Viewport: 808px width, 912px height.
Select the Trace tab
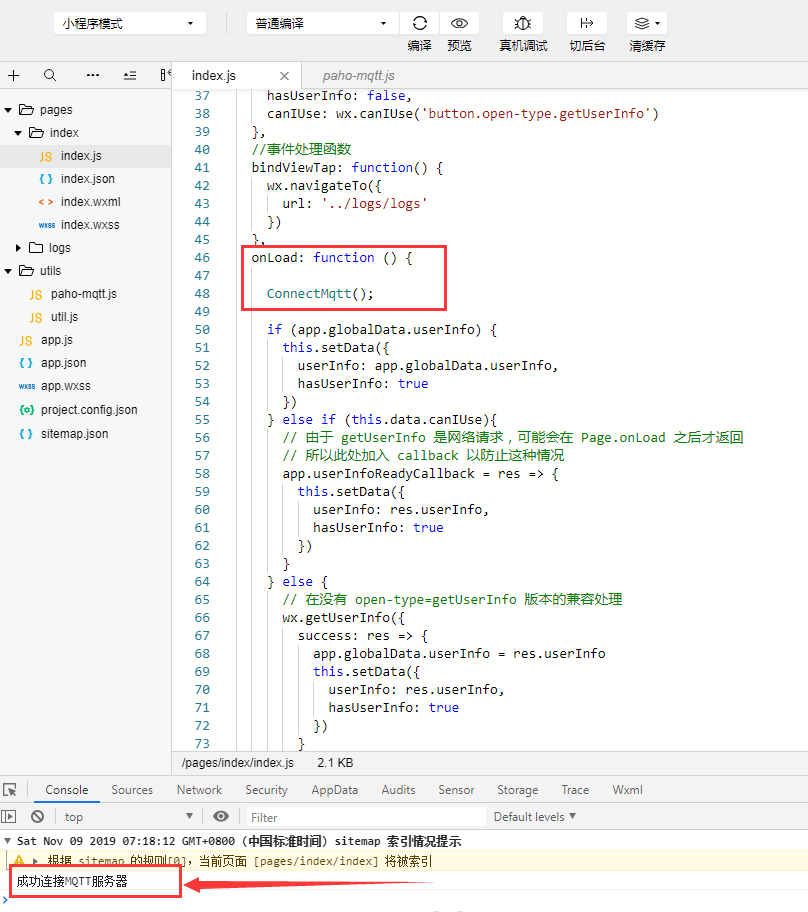click(575, 790)
